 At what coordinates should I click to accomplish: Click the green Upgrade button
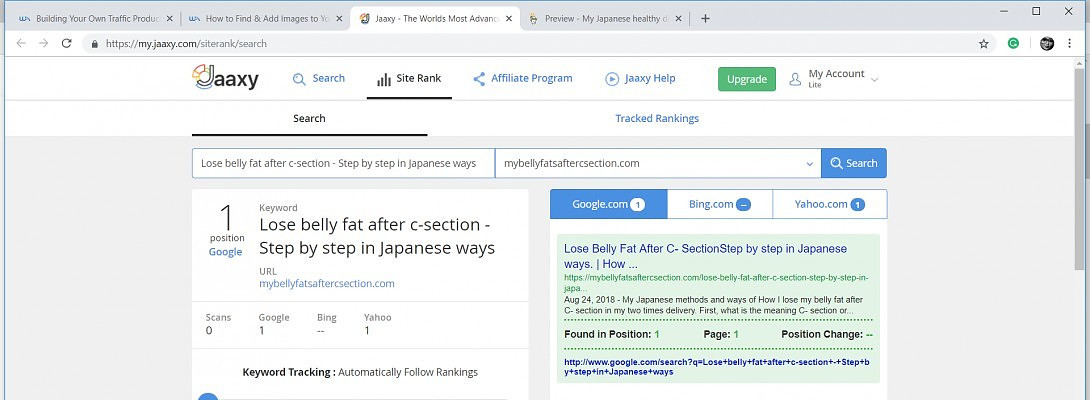[x=746, y=79]
